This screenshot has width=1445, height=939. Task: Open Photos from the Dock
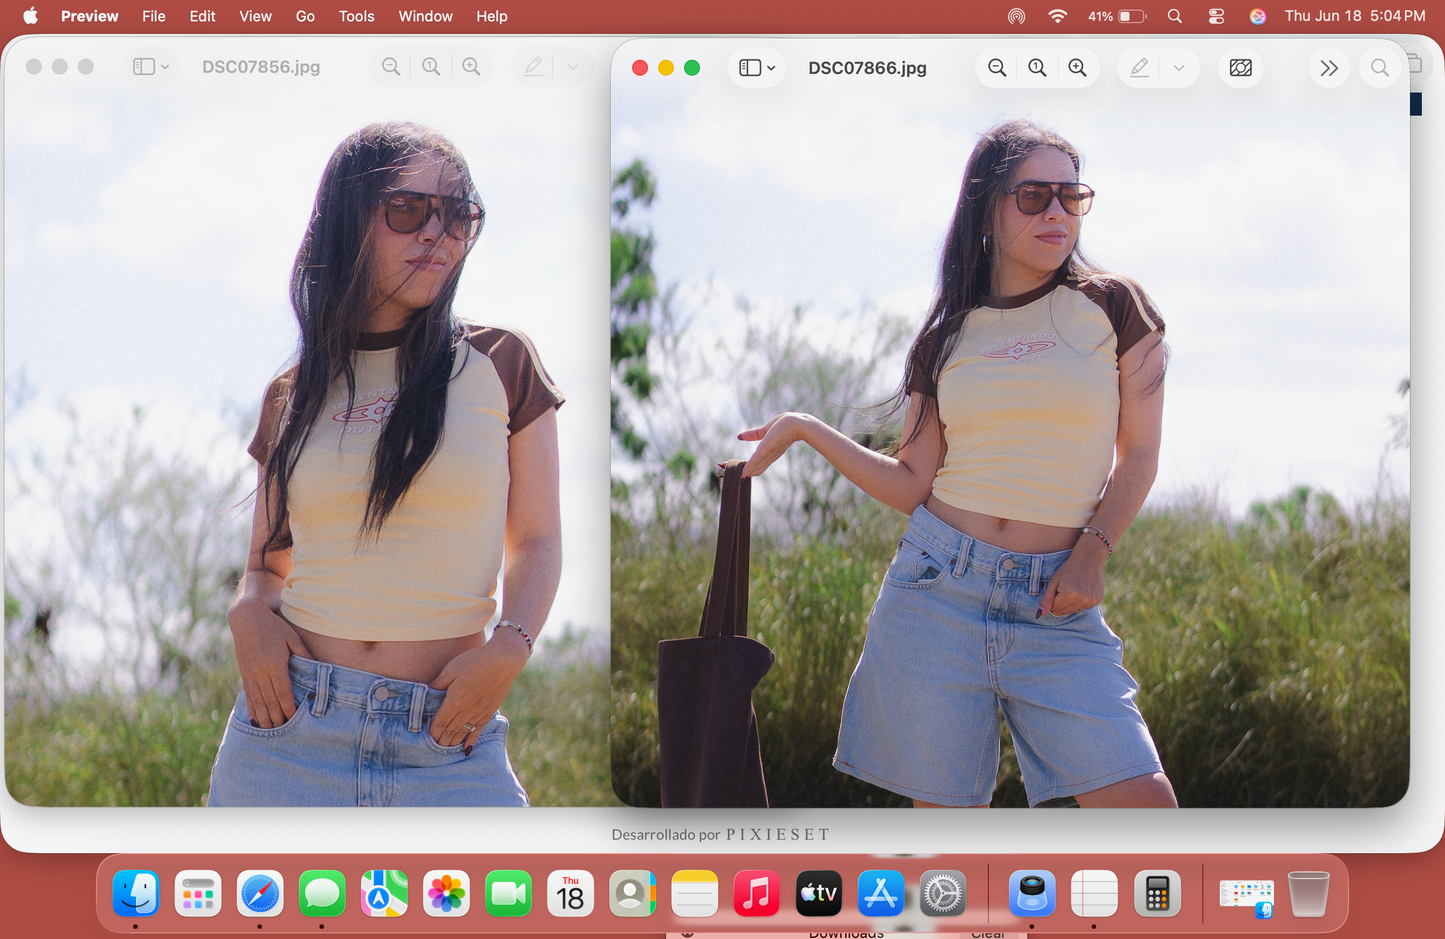446,893
